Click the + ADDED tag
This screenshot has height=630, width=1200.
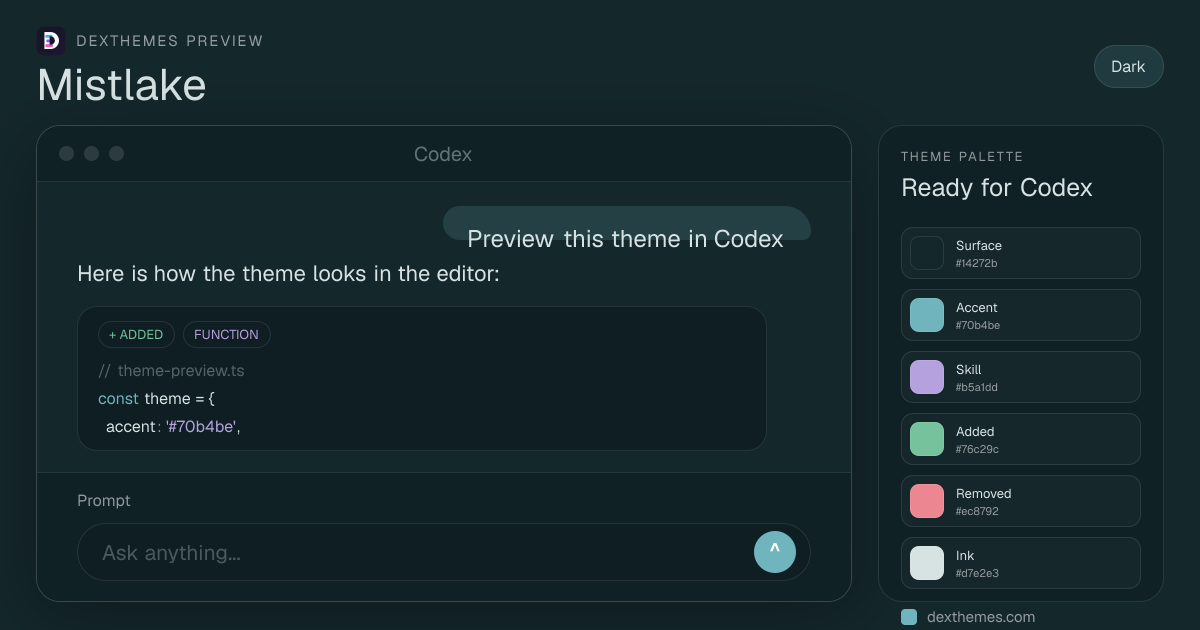[x=136, y=335]
